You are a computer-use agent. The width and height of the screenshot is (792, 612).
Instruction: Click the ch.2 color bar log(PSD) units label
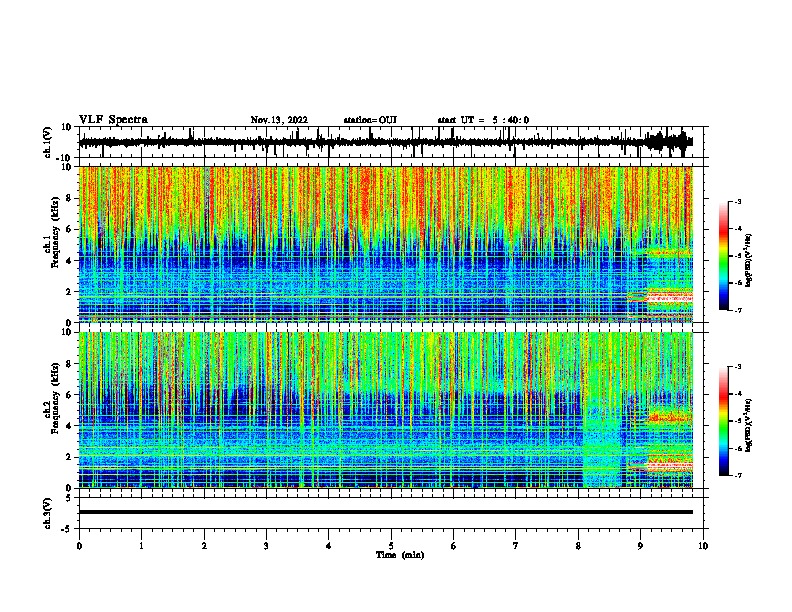pos(748,425)
